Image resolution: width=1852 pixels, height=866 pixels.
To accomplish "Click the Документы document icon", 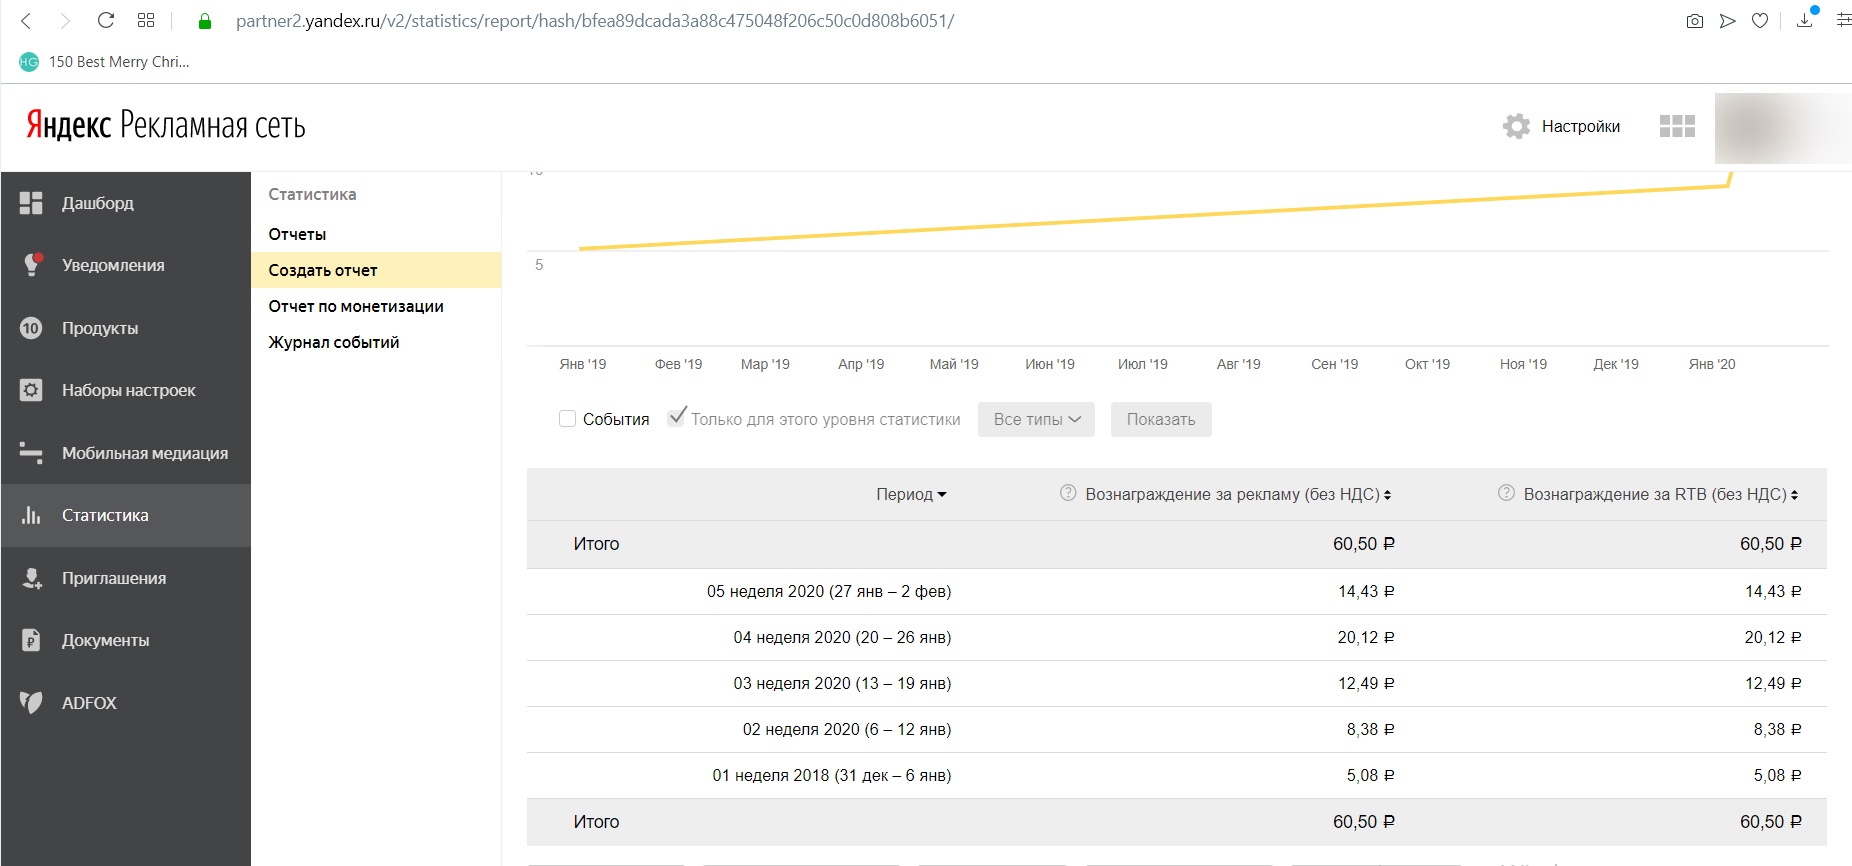I will click(x=31, y=640).
